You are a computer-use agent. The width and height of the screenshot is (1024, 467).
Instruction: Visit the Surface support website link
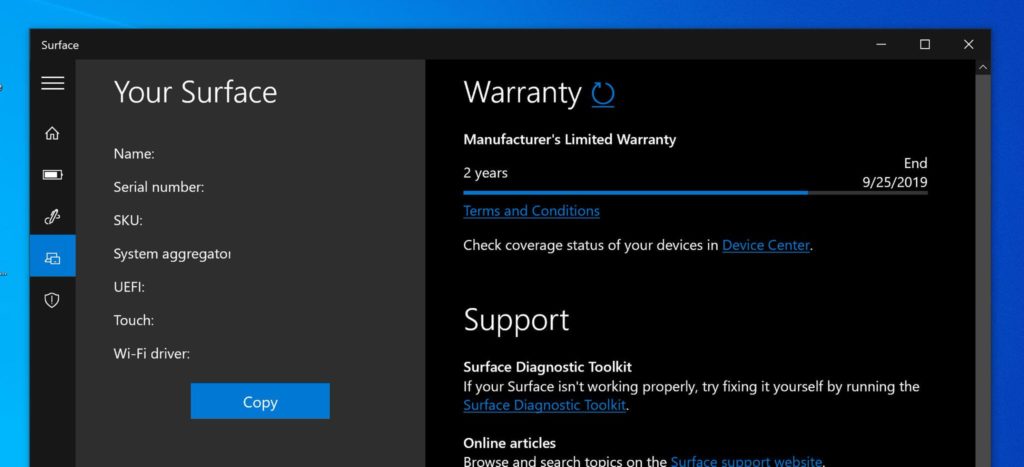pos(745,461)
